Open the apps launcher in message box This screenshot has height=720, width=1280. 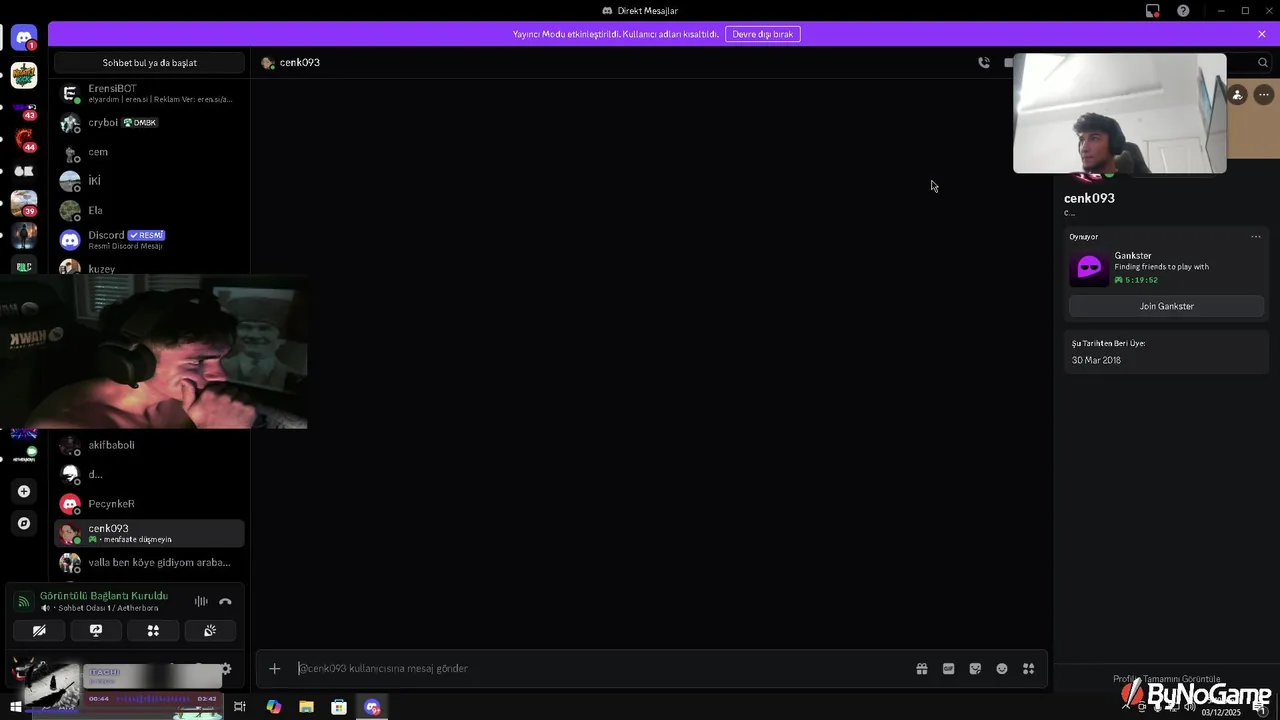[x=1028, y=669]
